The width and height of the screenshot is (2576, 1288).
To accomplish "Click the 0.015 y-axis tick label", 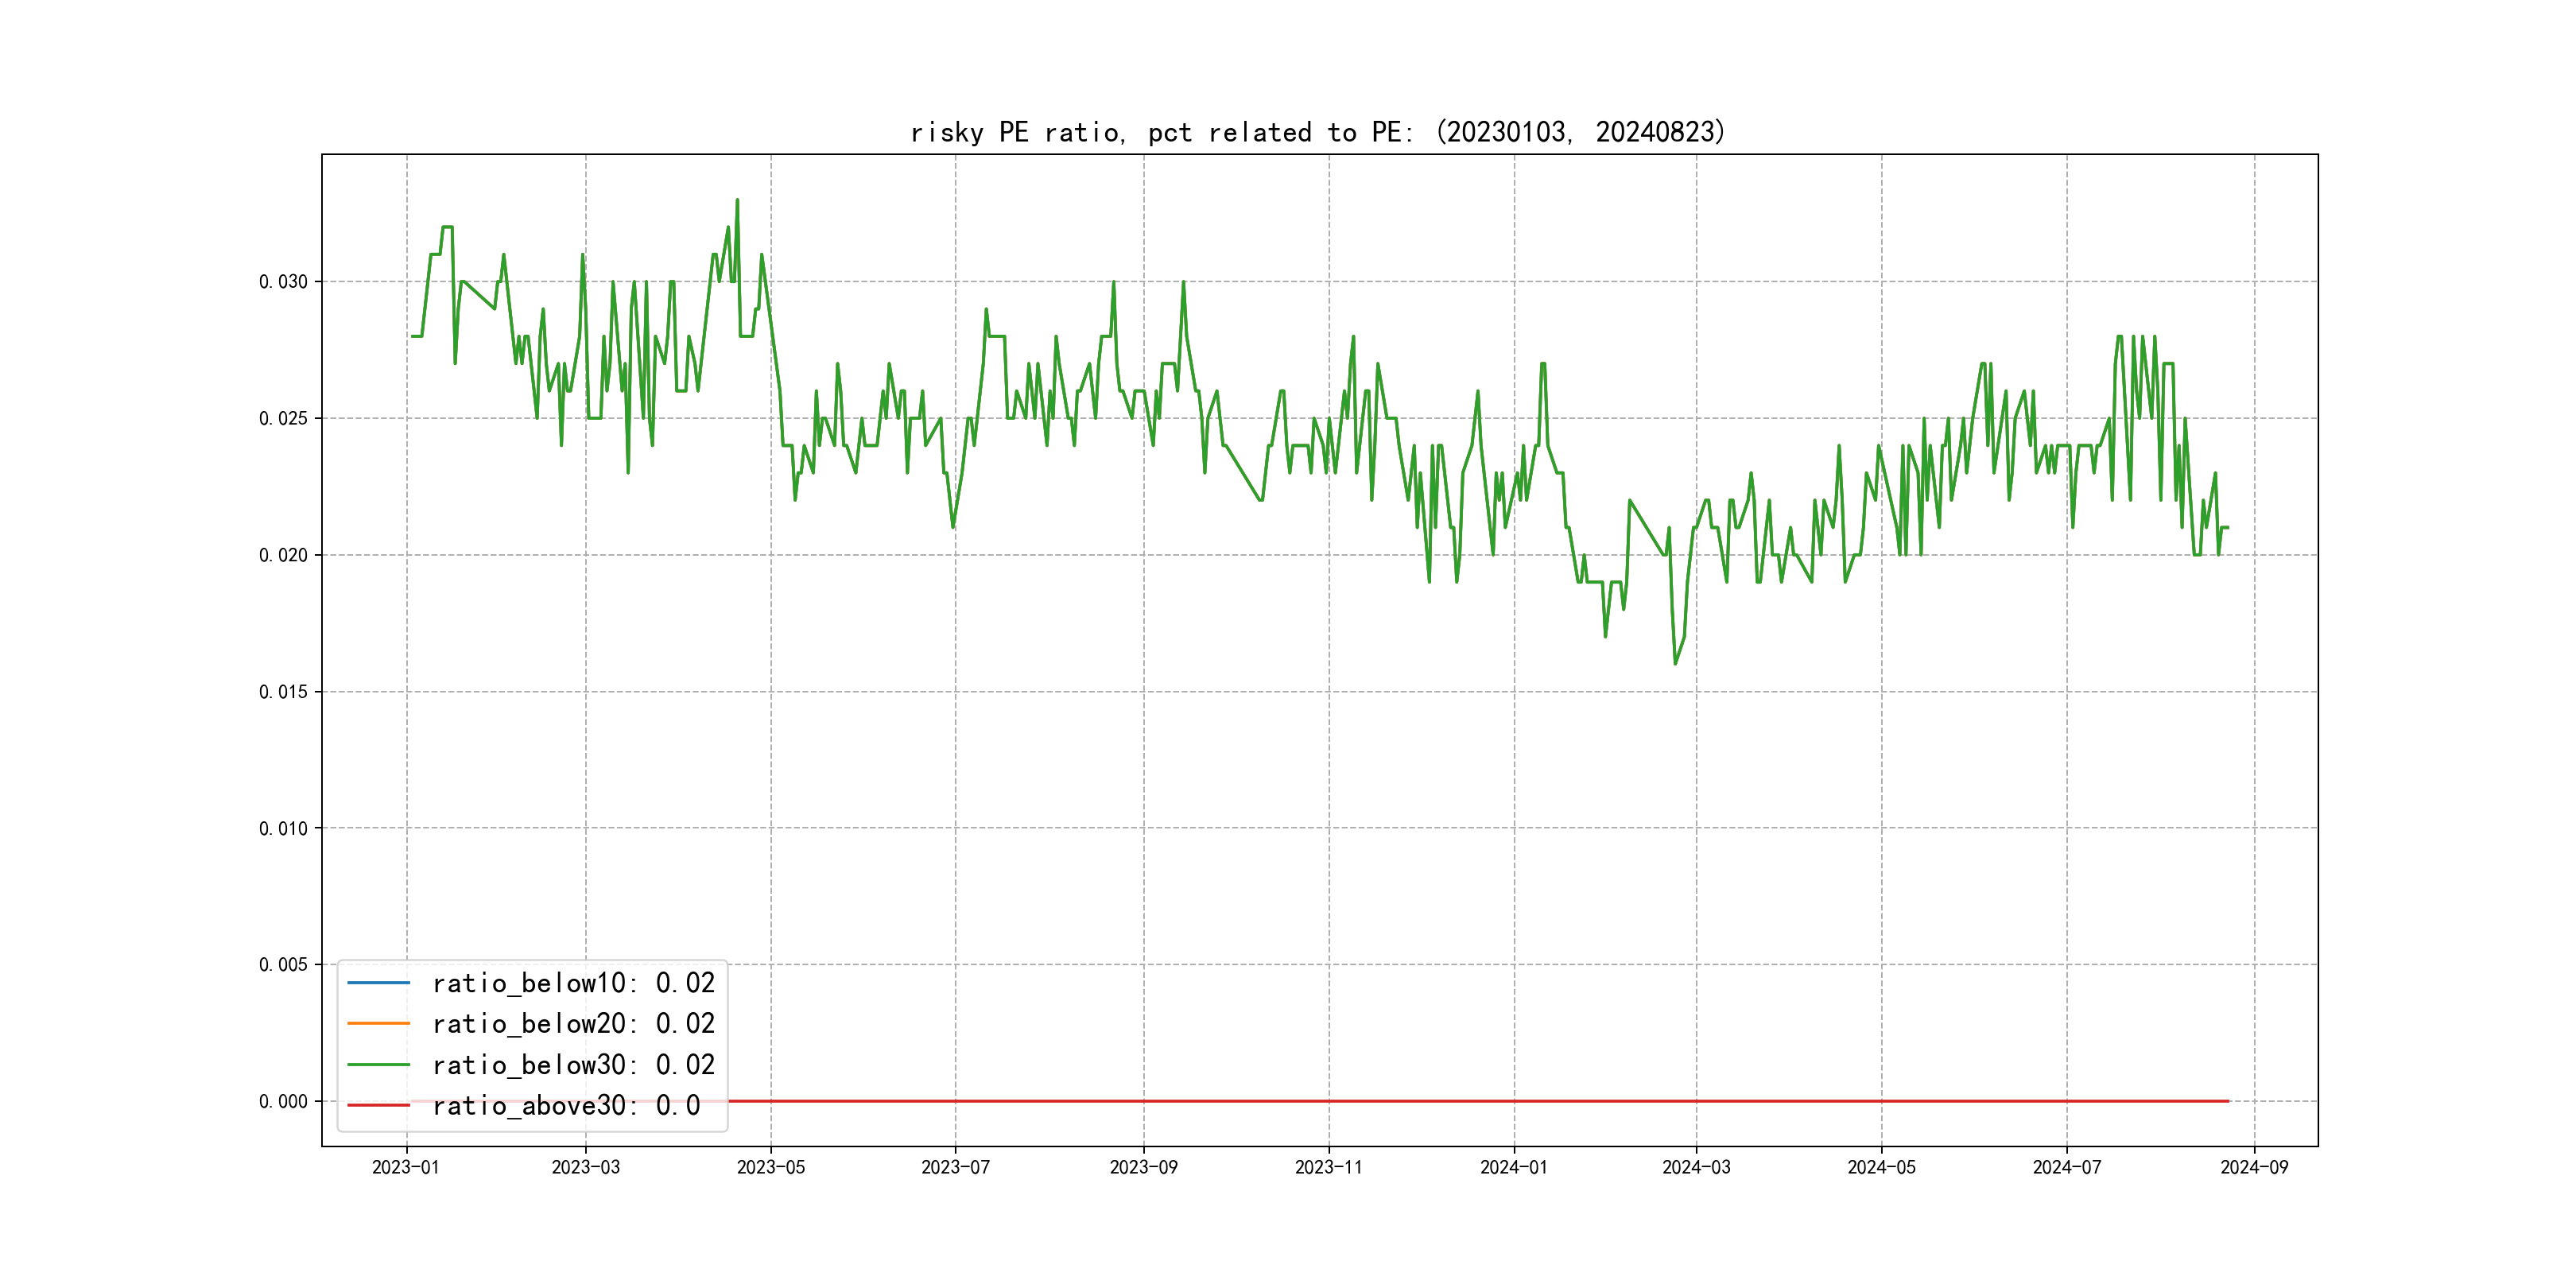I will (x=283, y=692).
